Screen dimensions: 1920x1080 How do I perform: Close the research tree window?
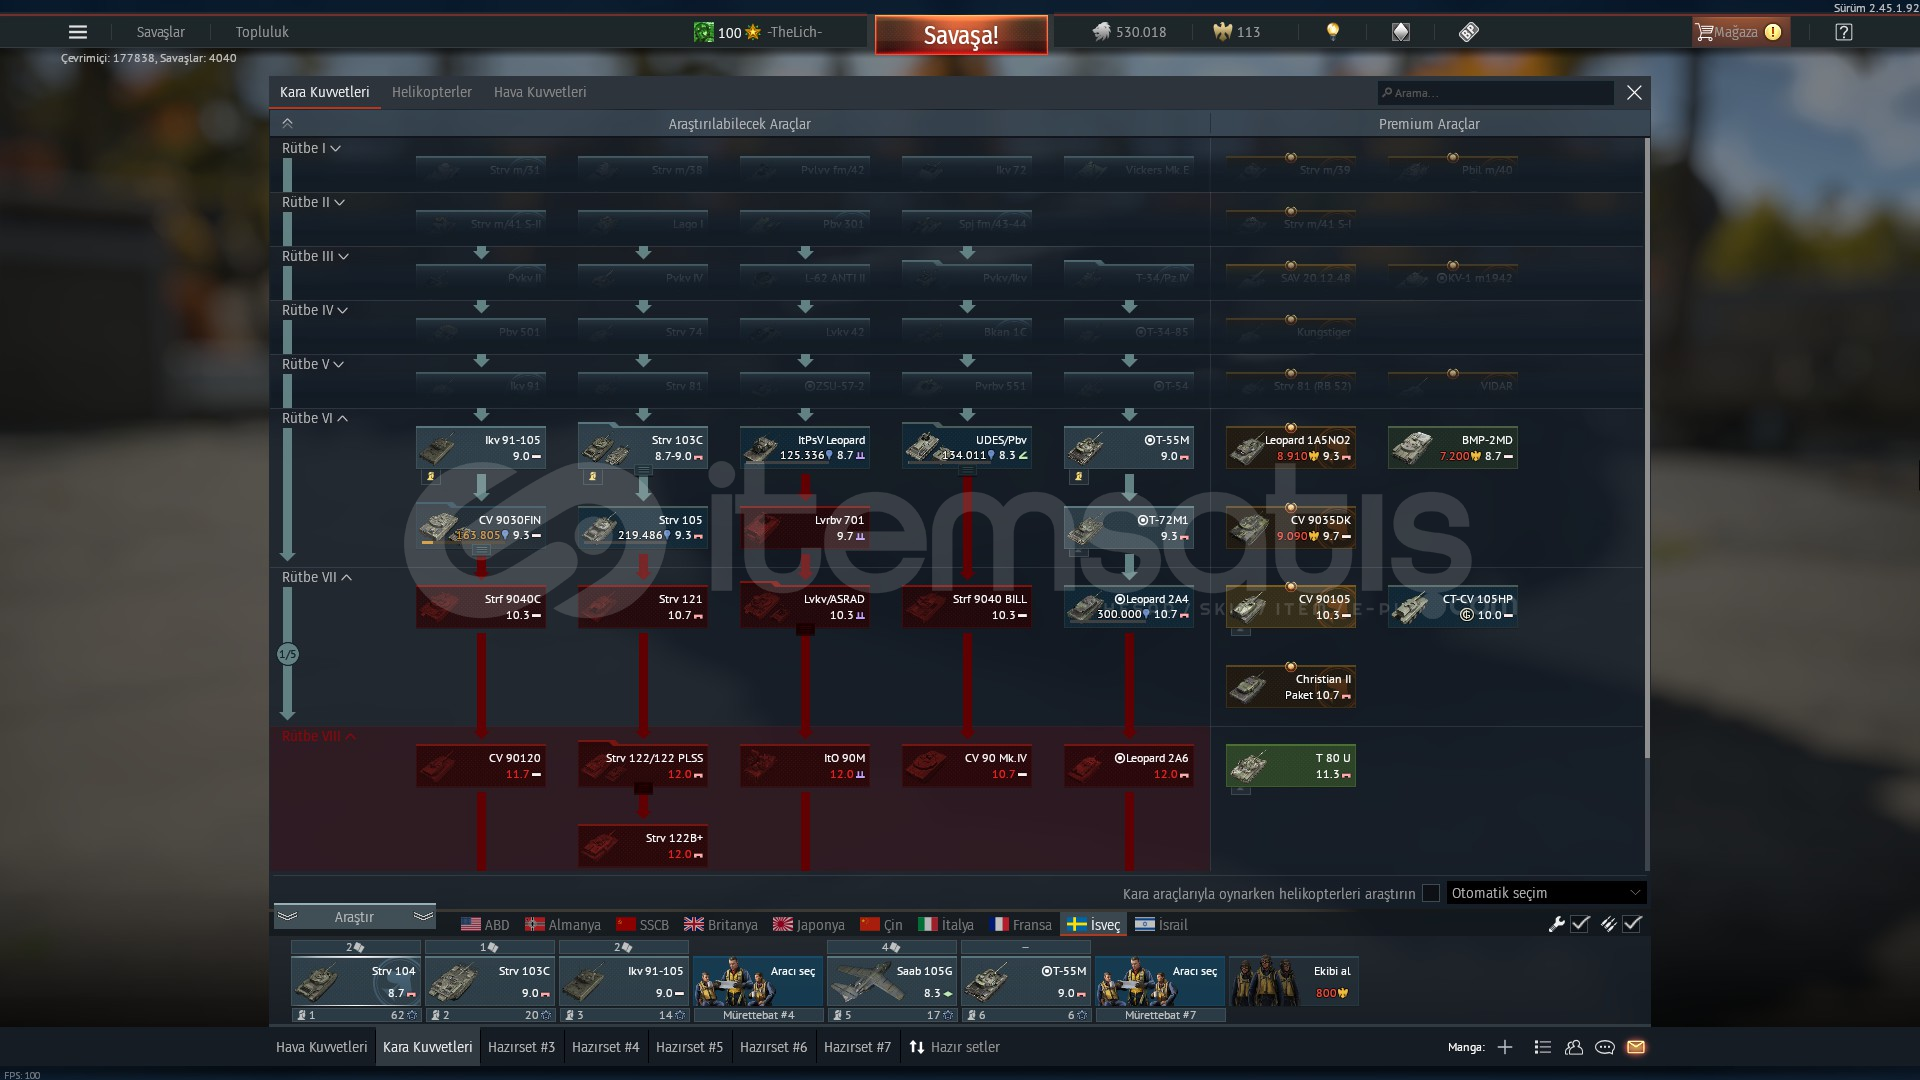pyautogui.click(x=1634, y=92)
